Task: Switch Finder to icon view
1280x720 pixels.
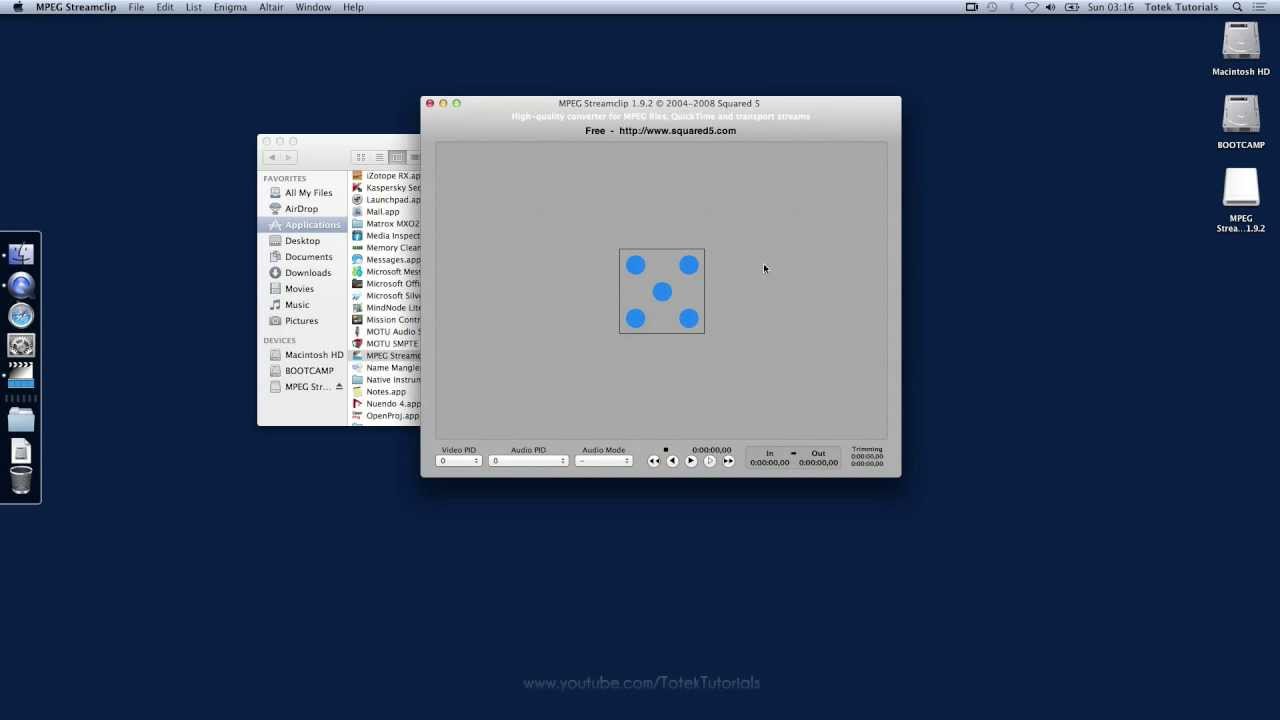Action: 361,157
